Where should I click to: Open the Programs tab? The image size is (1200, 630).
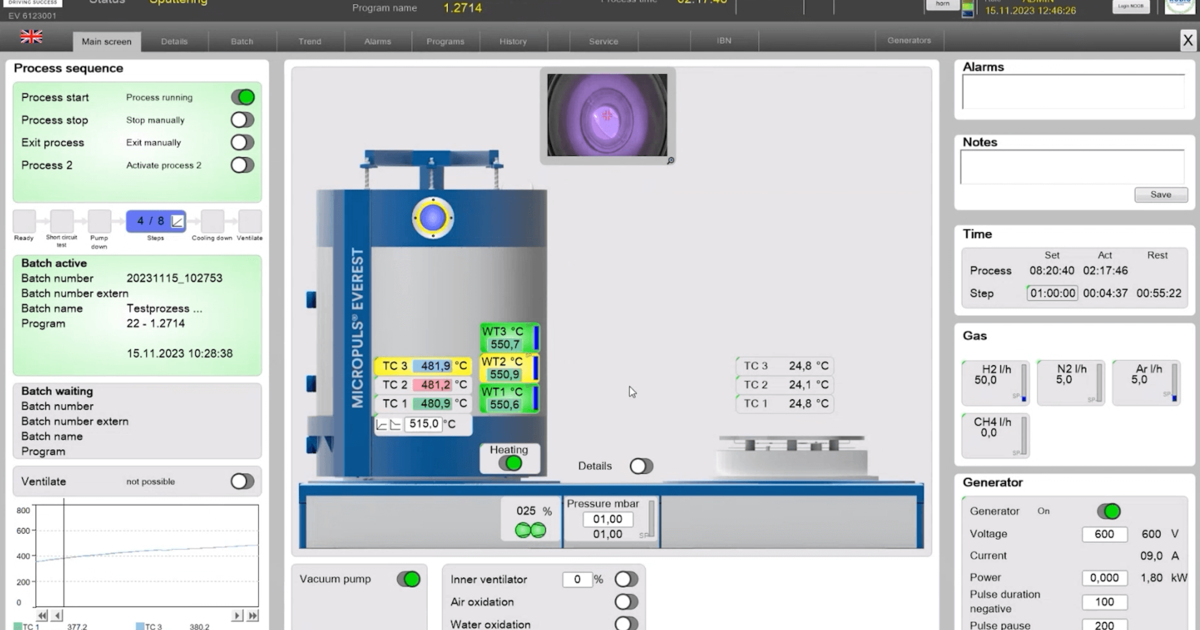pyautogui.click(x=445, y=41)
